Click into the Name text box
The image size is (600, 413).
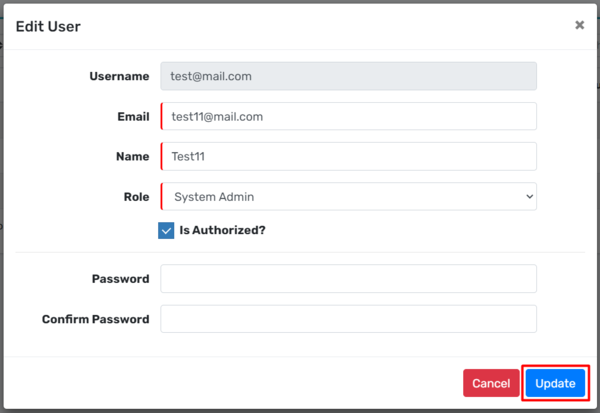[348, 156]
